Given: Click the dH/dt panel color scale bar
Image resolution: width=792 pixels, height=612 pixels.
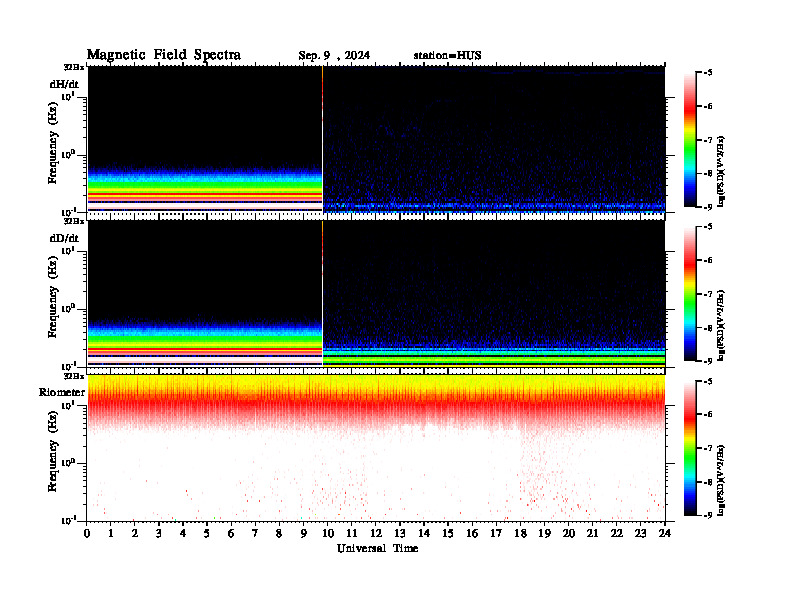Looking at the screenshot, I should [x=690, y=140].
